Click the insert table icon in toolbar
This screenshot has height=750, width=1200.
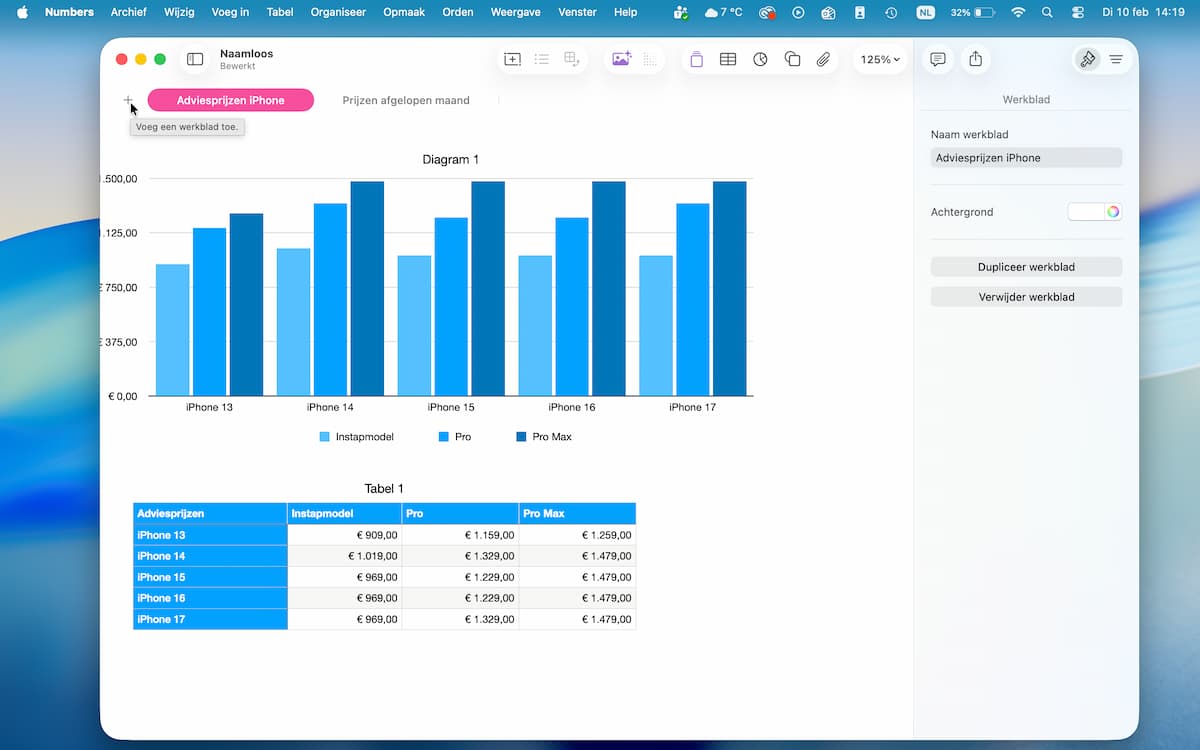point(728,60)
